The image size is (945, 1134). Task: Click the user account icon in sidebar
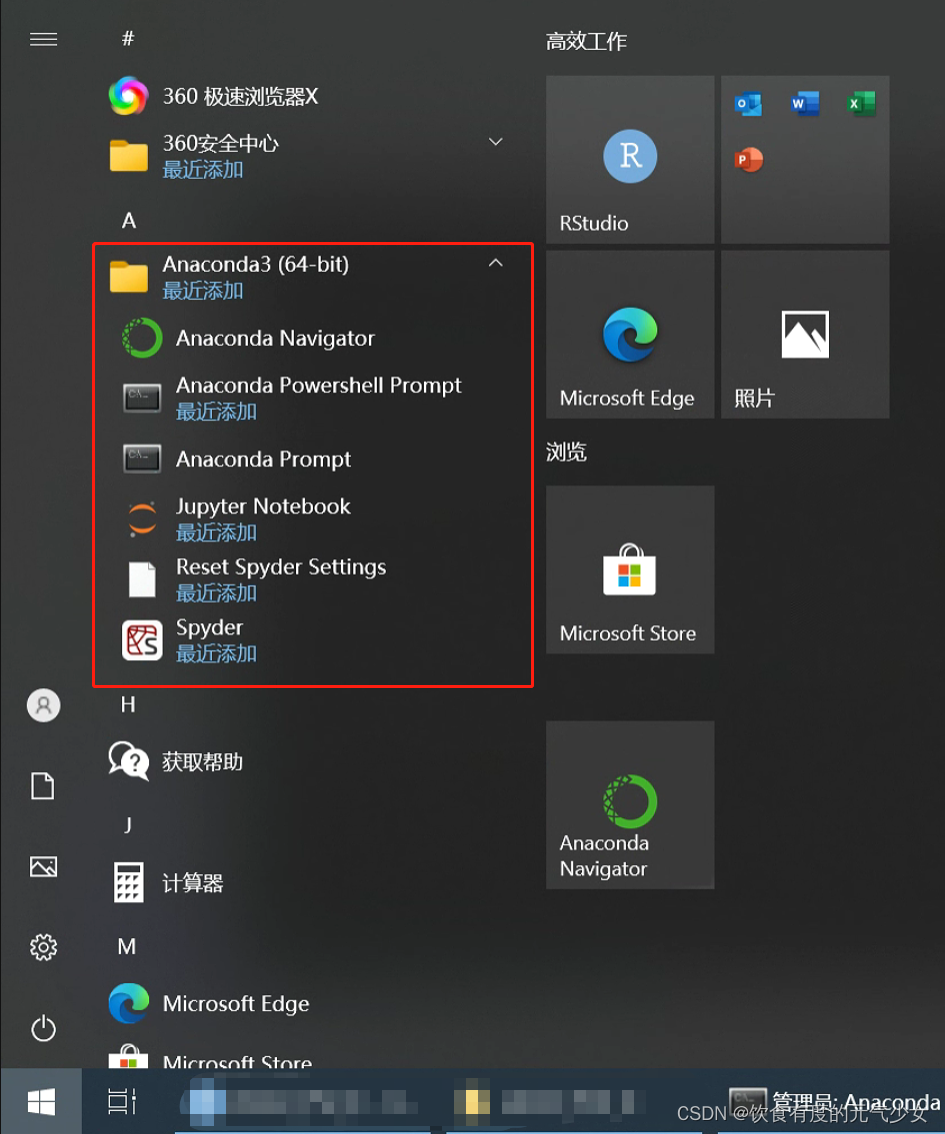[x=43, y=705]
